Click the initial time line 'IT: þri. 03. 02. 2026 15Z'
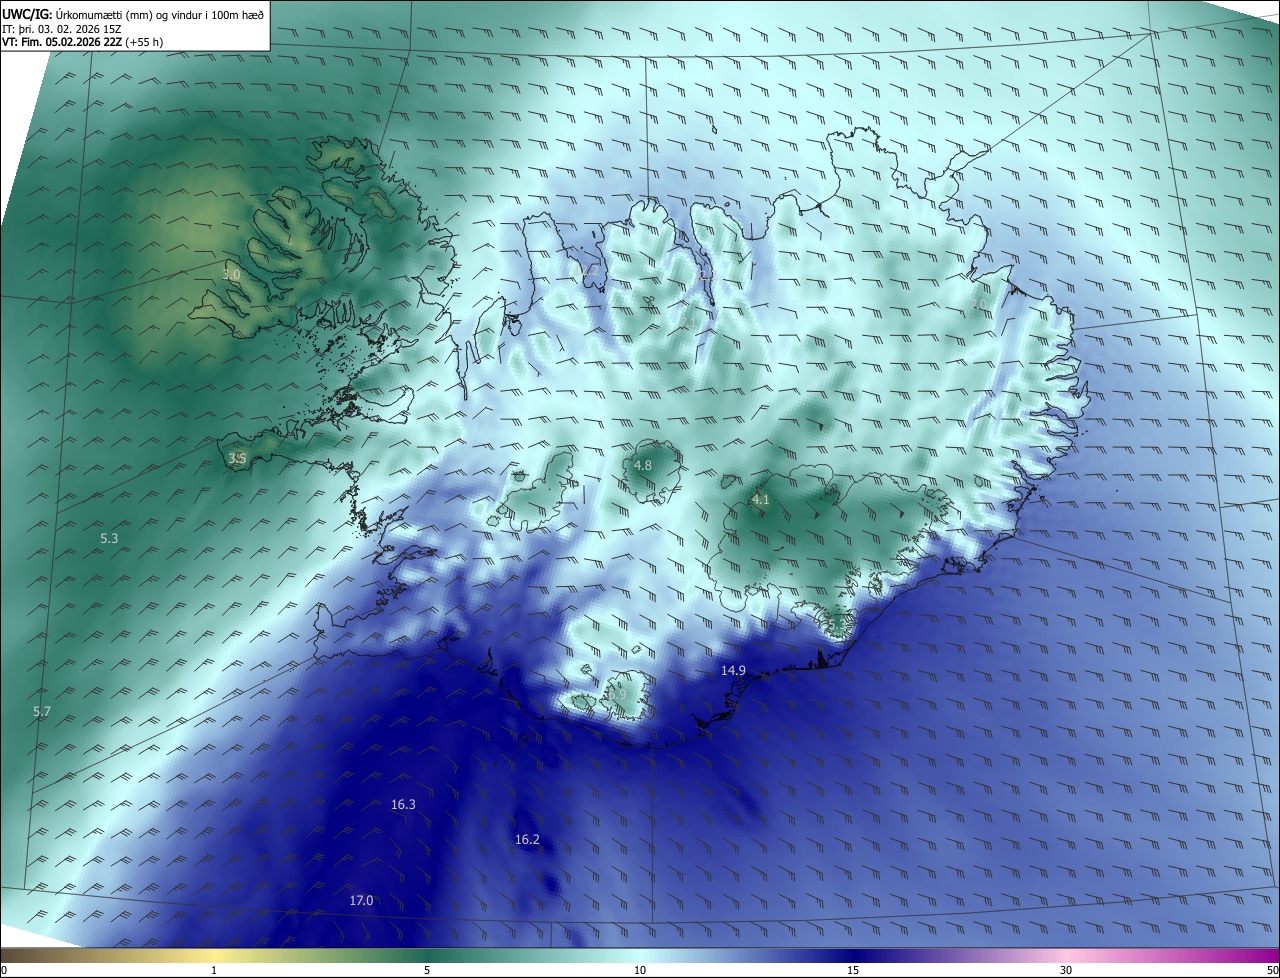 (62, 28)
